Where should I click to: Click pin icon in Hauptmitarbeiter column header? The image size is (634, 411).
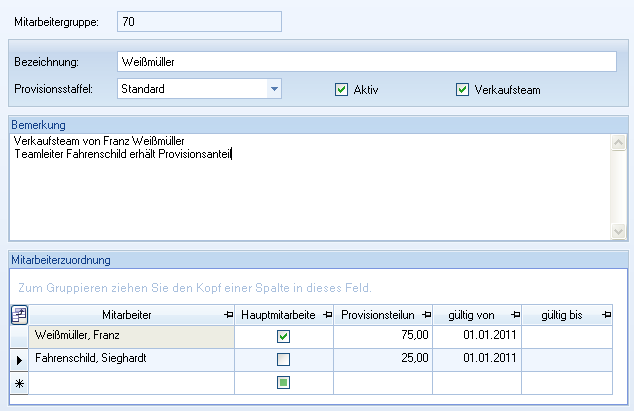(327, 315)
